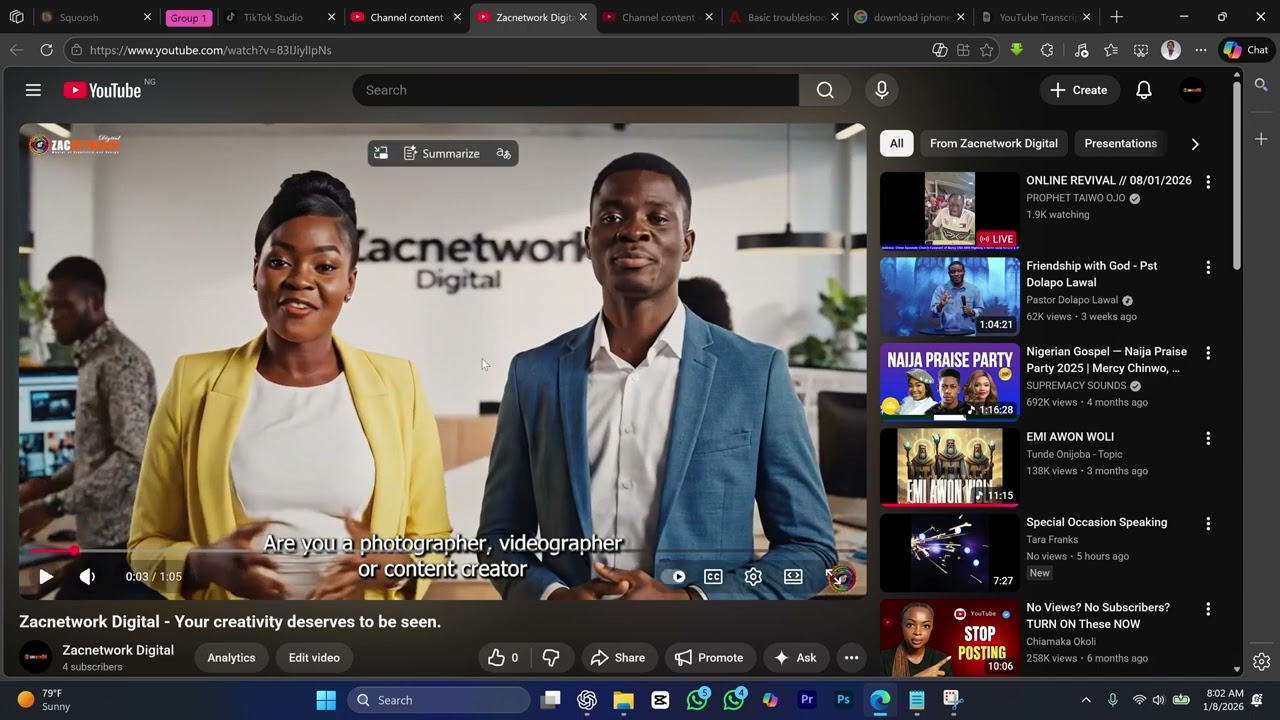Switch to theater mode

(x=793, y=577)
